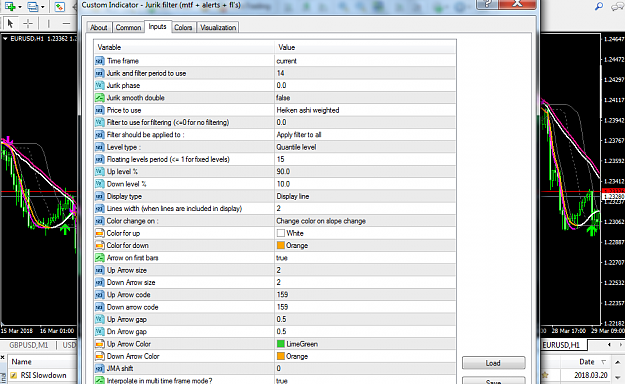The height and width of the screenshot is (384, 625).
Task: Click the Level type variable icon
Action: [100, 147]
